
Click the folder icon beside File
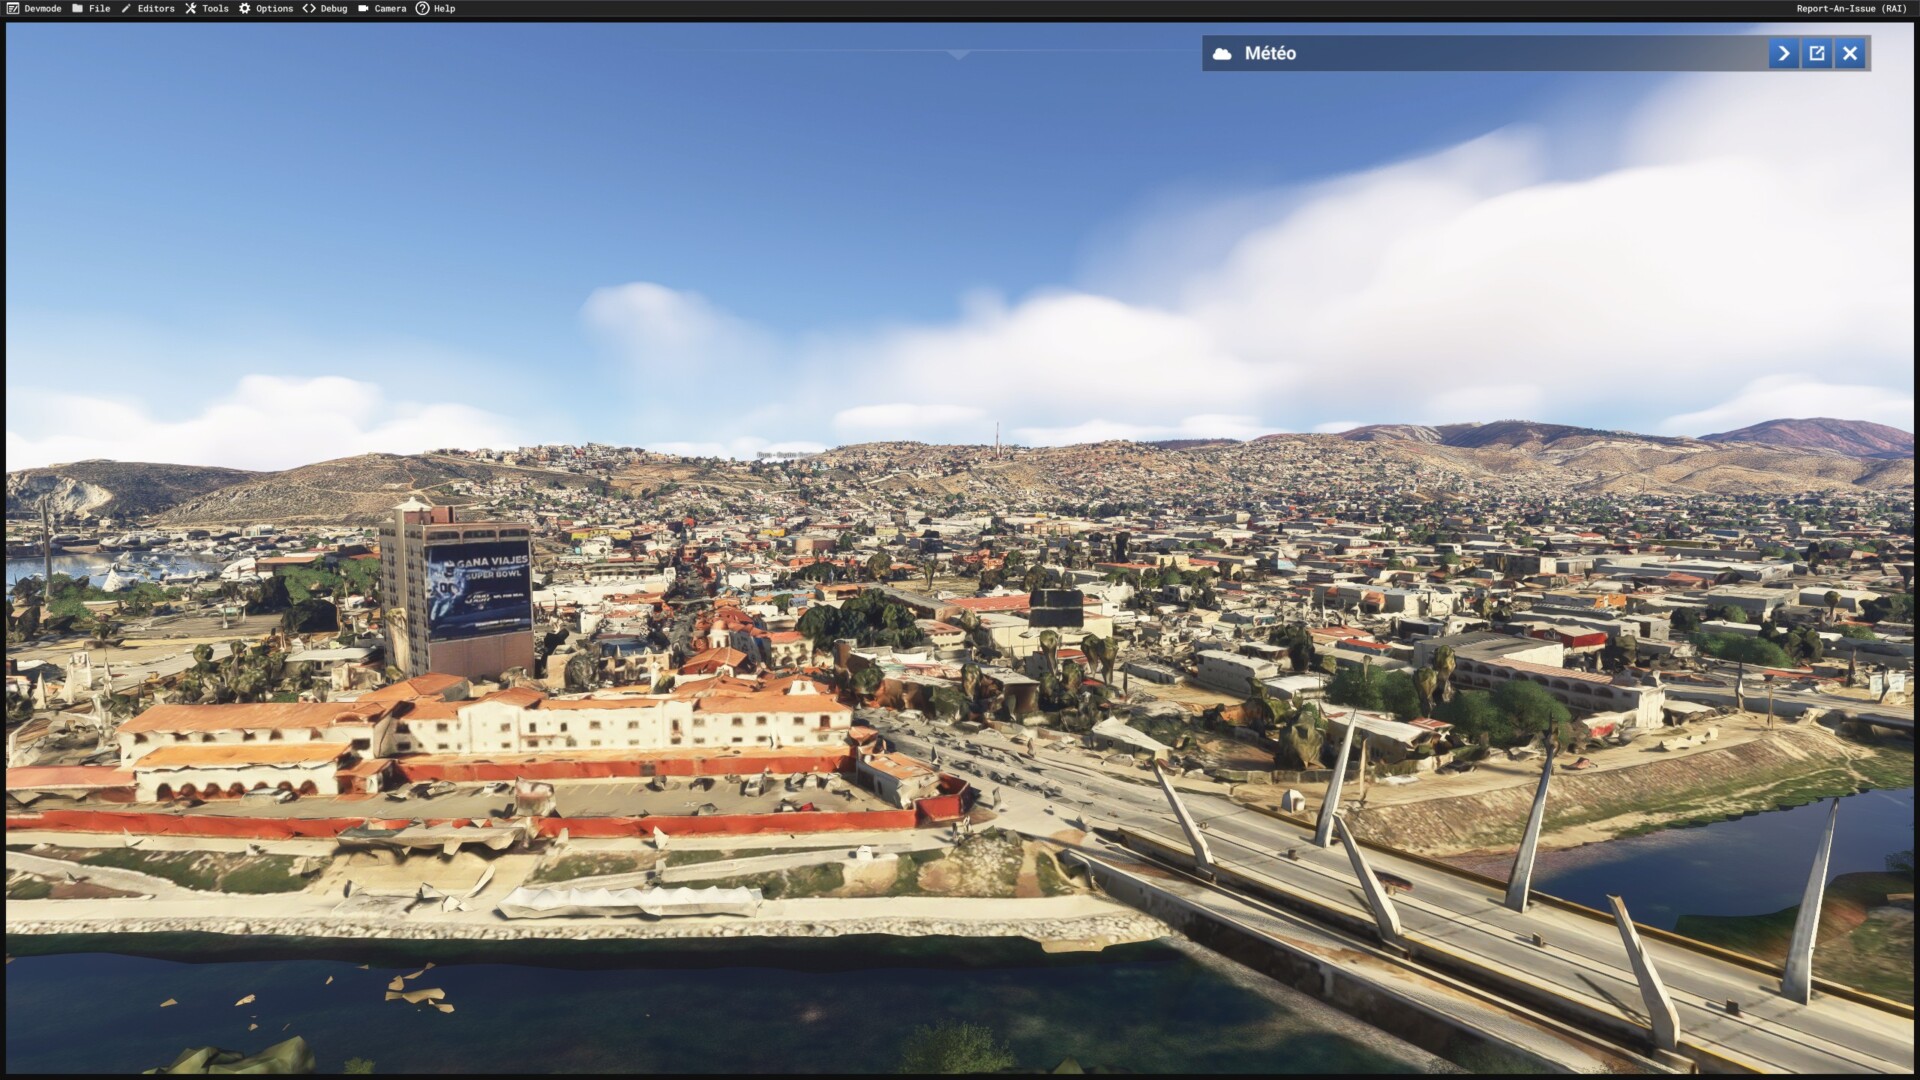click(77, 8)
